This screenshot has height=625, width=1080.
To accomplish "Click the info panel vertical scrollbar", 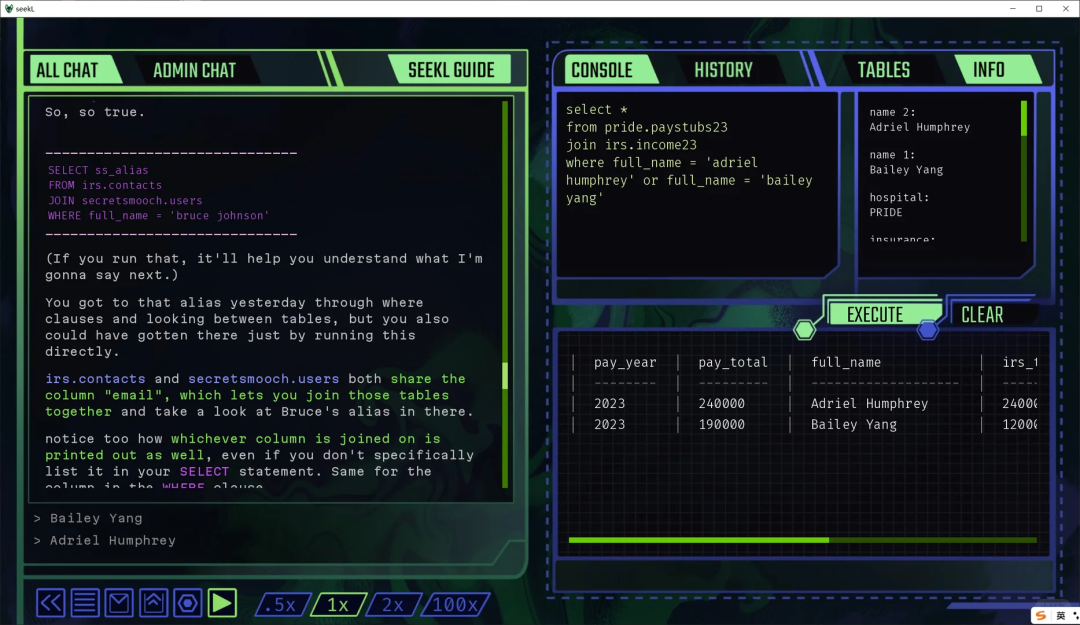I will tap(1024, 171).
